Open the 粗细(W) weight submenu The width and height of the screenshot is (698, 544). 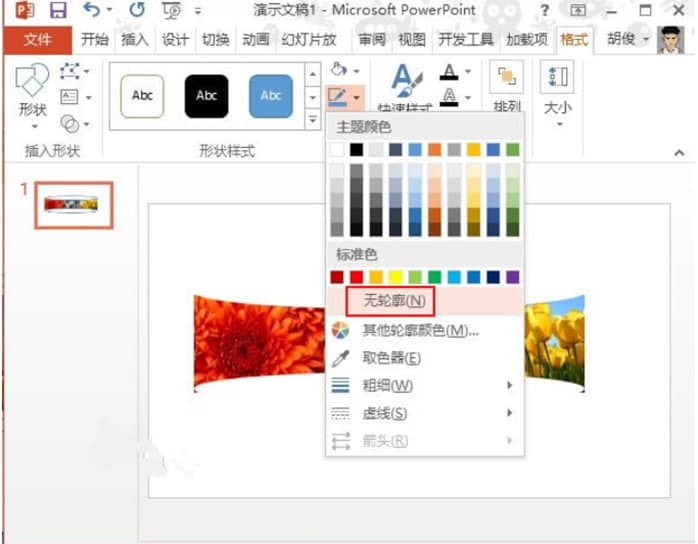[x=425, y=386]
